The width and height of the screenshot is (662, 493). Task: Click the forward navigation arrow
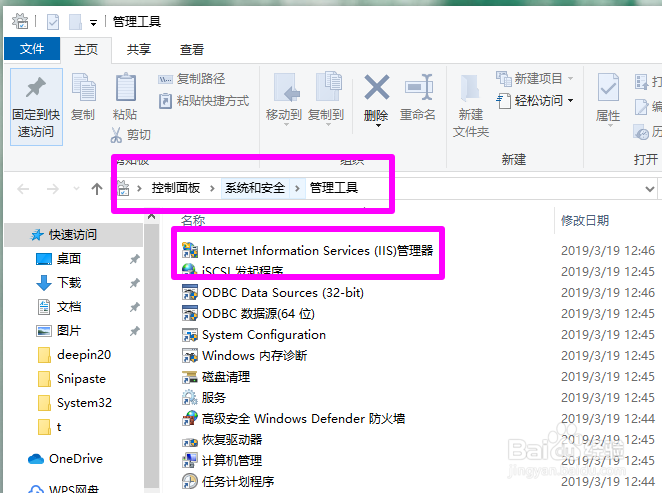tap(53, 189)
